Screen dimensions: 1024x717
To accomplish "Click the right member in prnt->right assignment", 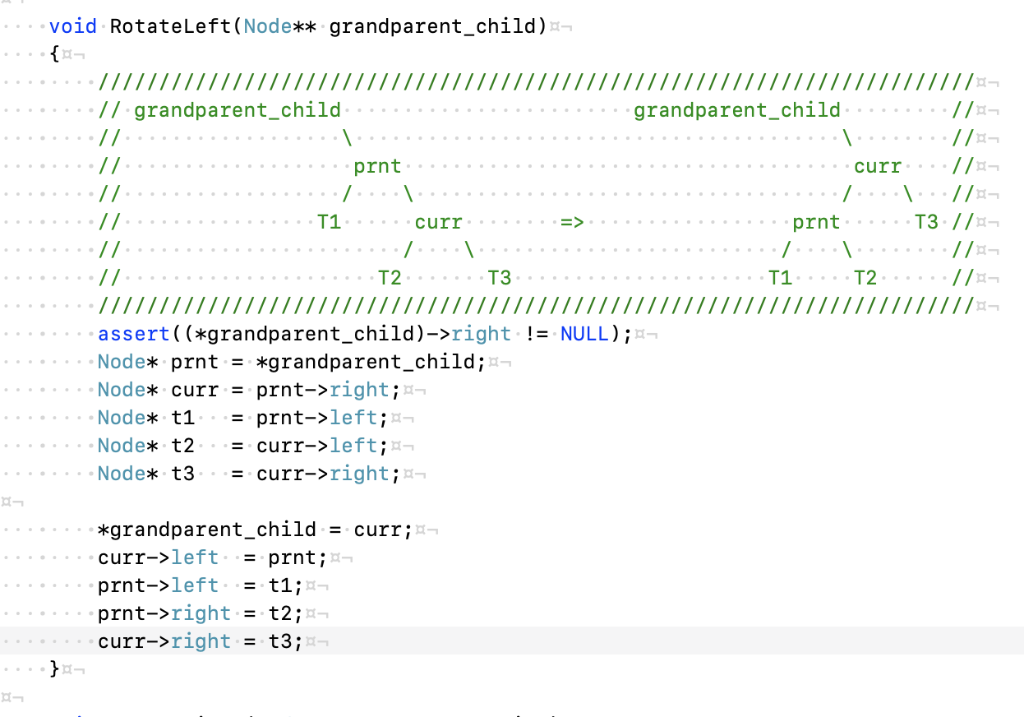I will 200,613.
